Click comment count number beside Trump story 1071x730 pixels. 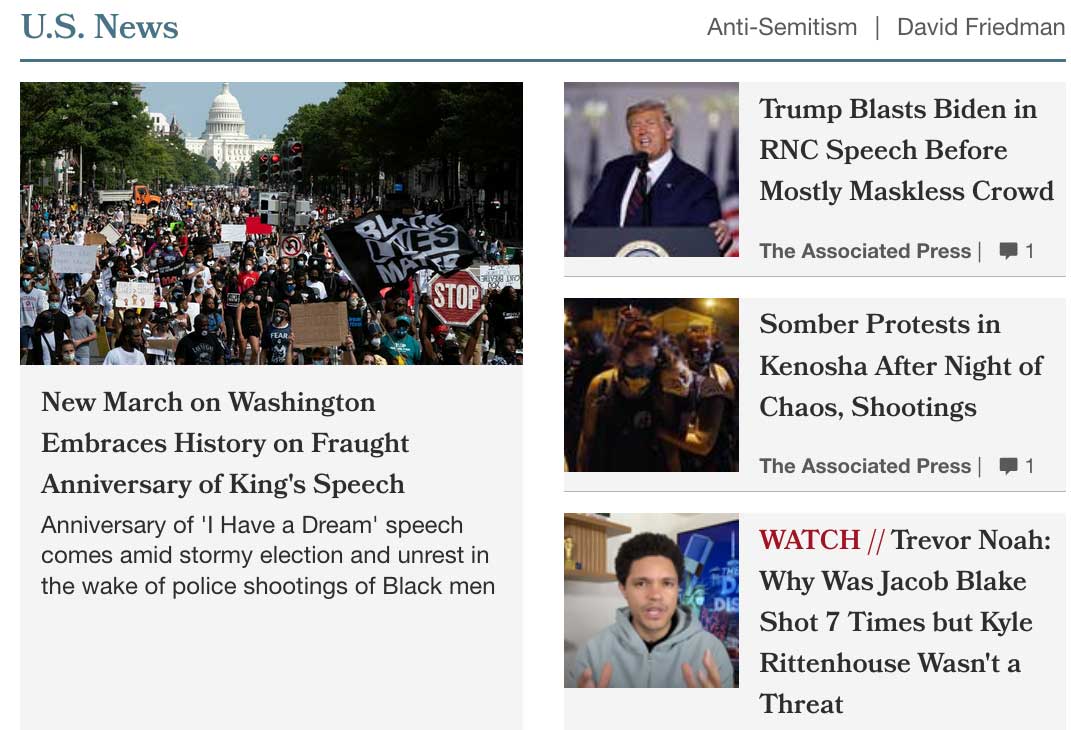[x=1030, y=251]
